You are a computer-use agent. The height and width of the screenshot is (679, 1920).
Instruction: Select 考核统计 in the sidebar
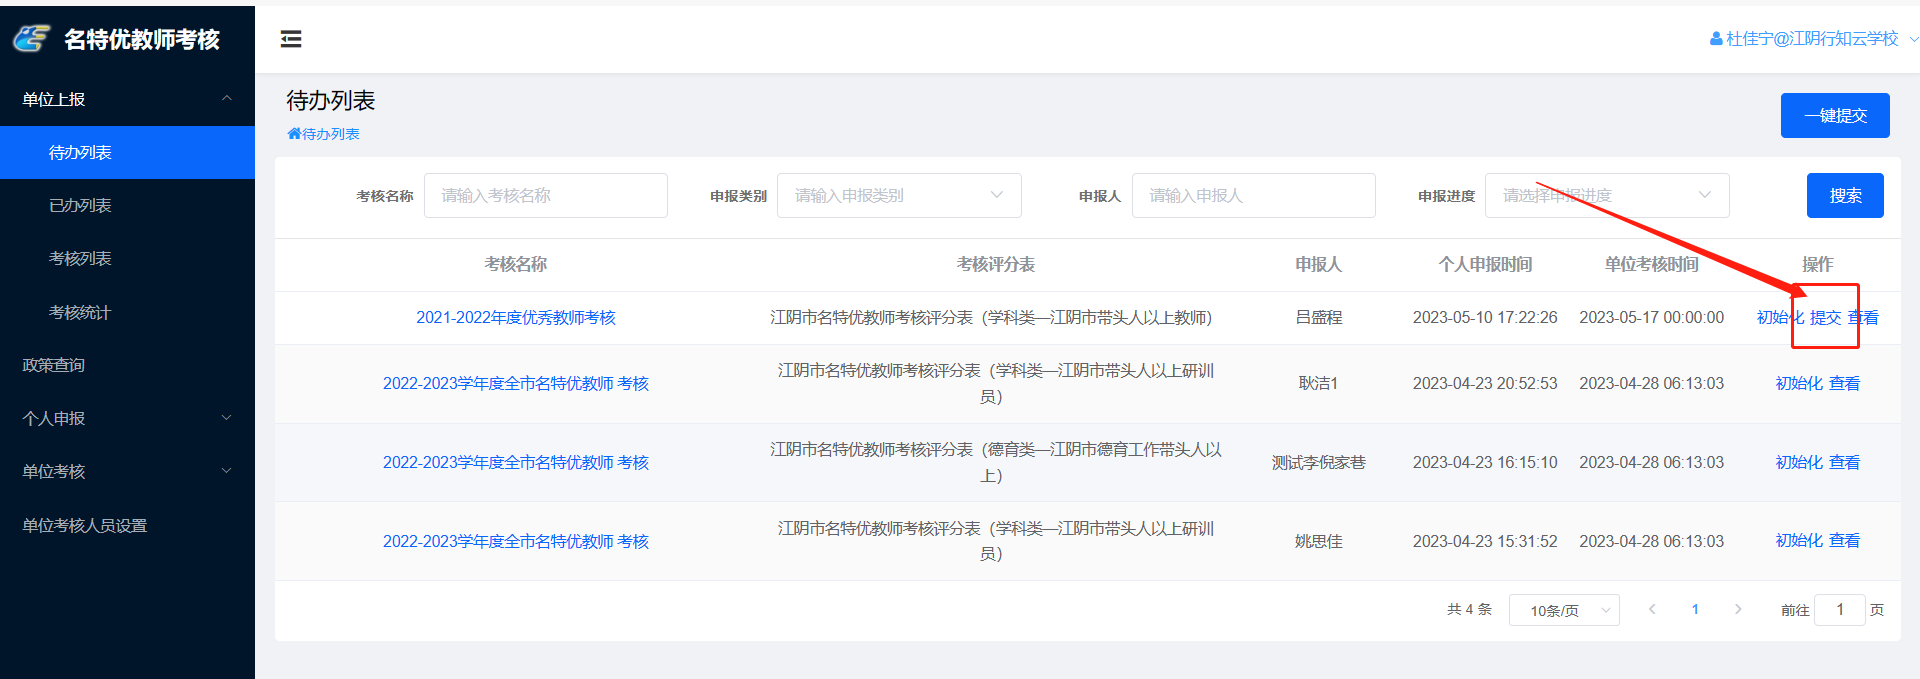pyautogui.click(x=80, y=312)
